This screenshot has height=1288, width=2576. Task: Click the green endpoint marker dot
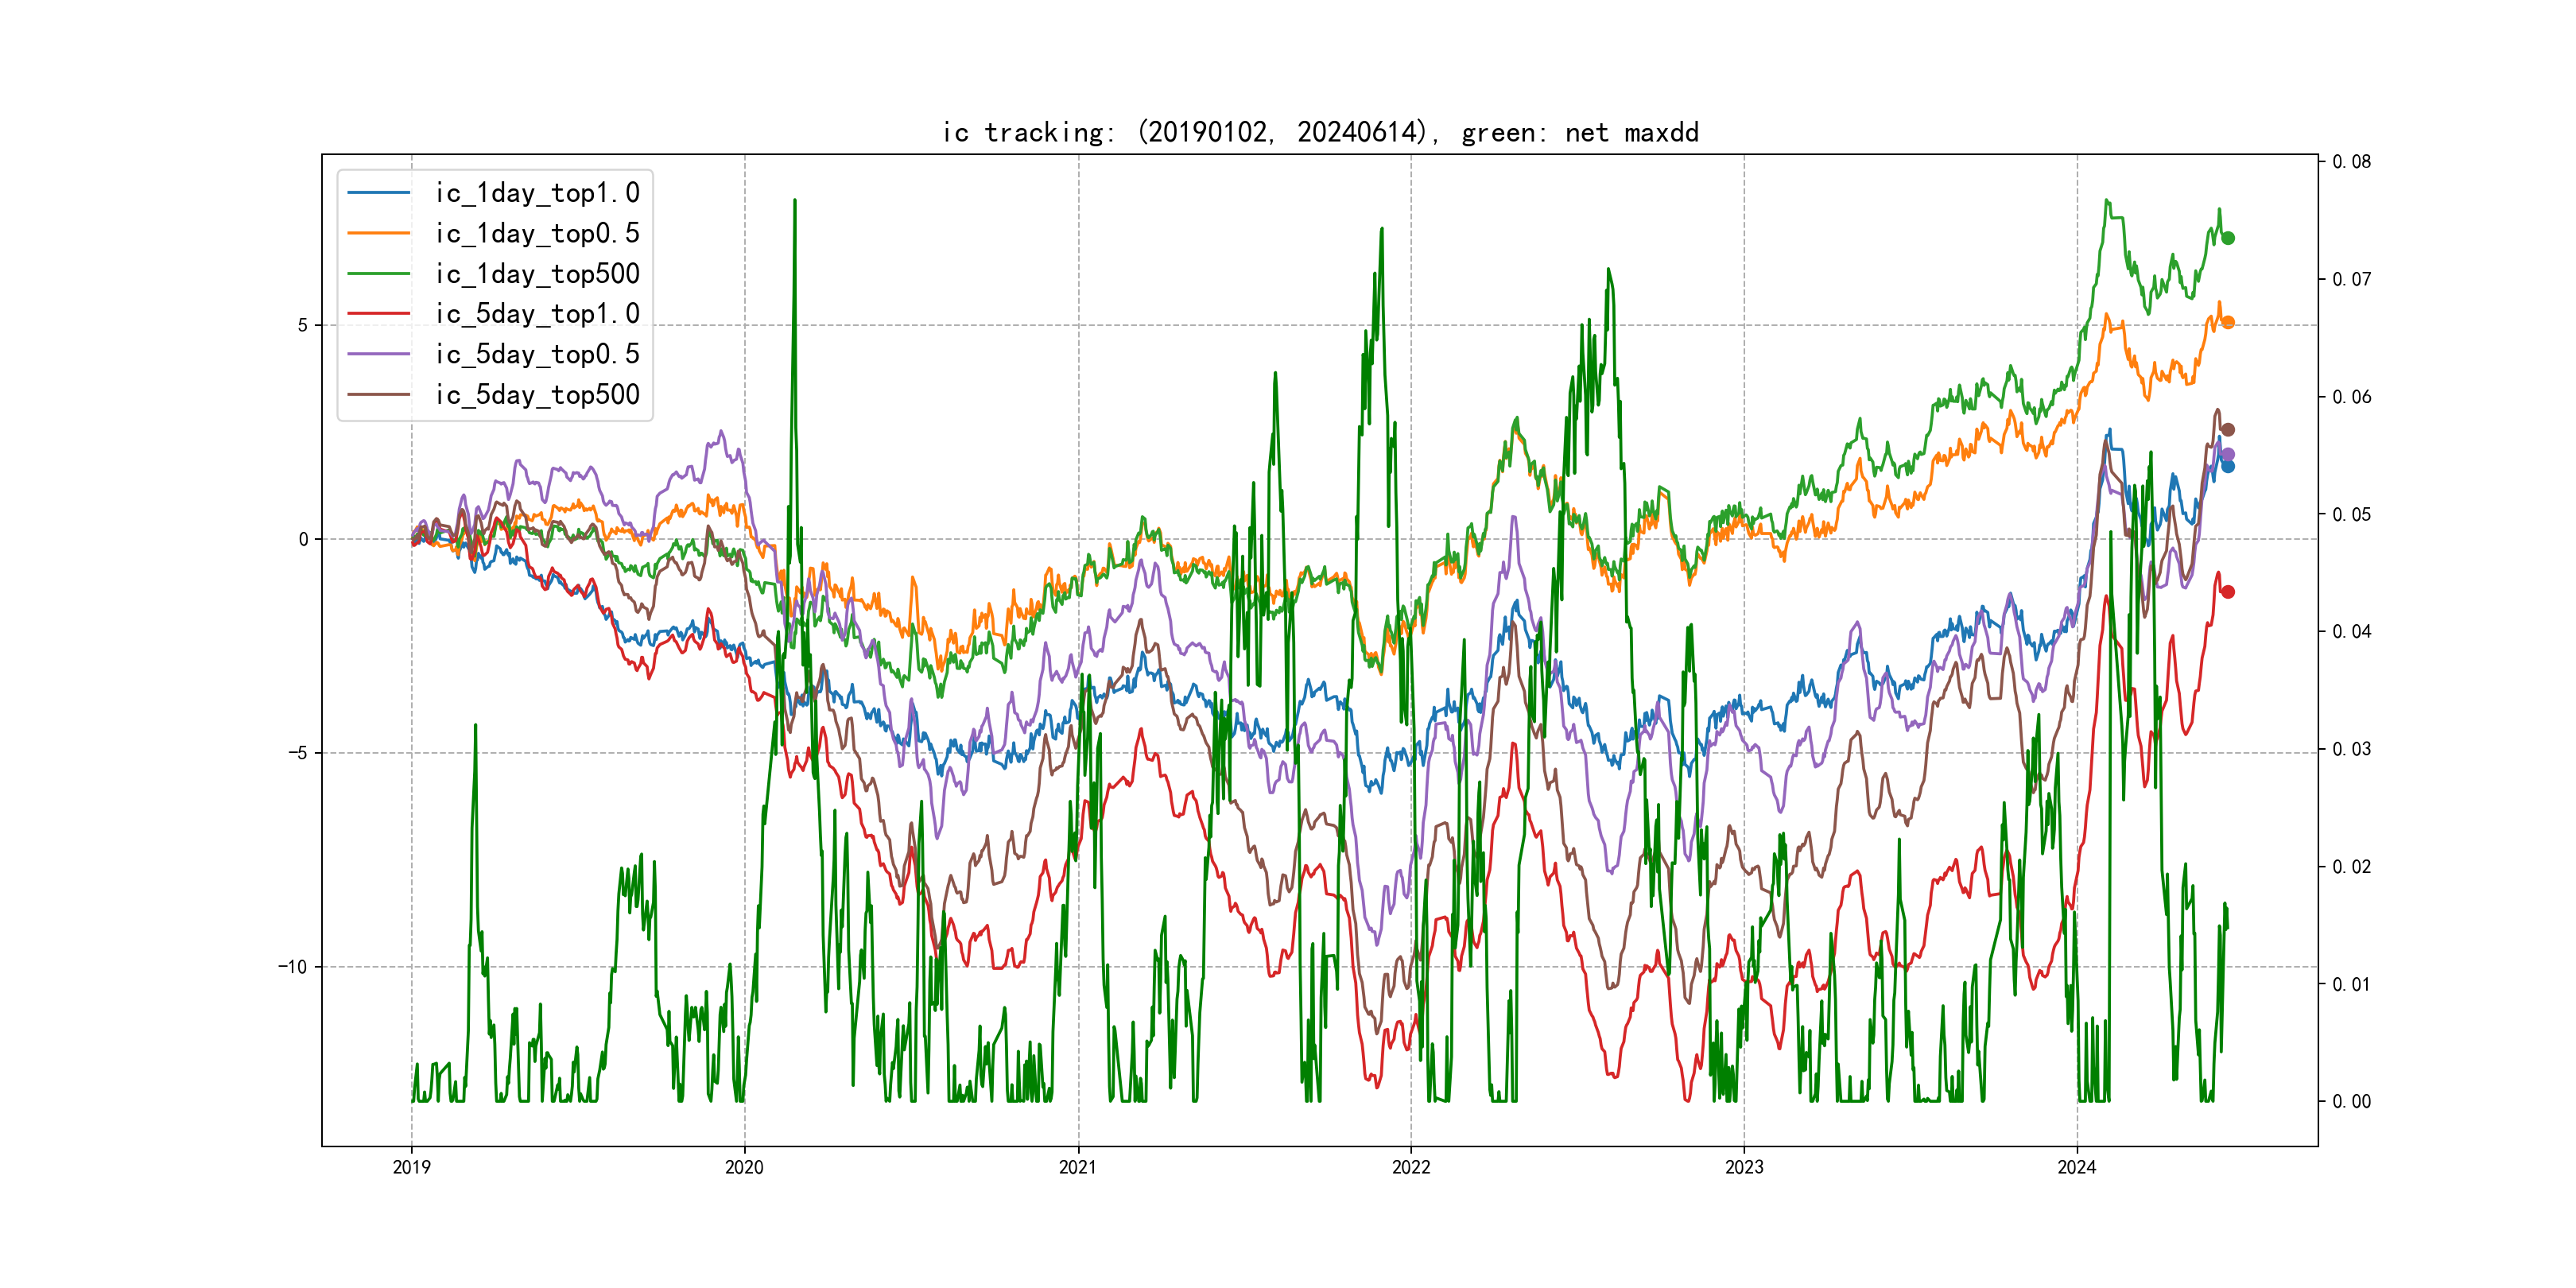point(2227,238)
